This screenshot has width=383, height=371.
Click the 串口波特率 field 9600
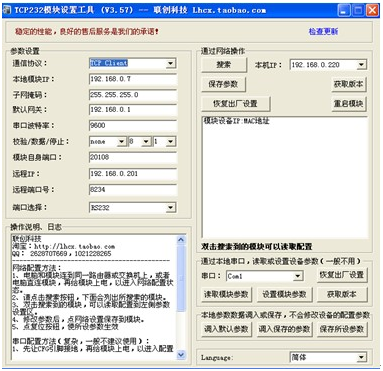coord(133,126)
